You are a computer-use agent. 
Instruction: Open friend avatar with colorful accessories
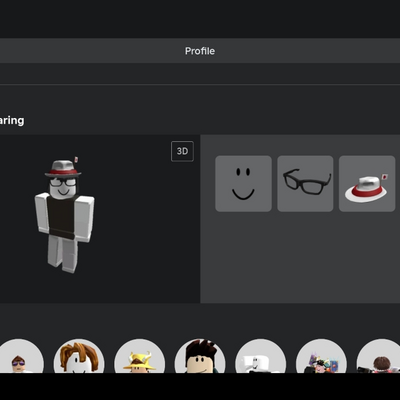click(321, 356)
